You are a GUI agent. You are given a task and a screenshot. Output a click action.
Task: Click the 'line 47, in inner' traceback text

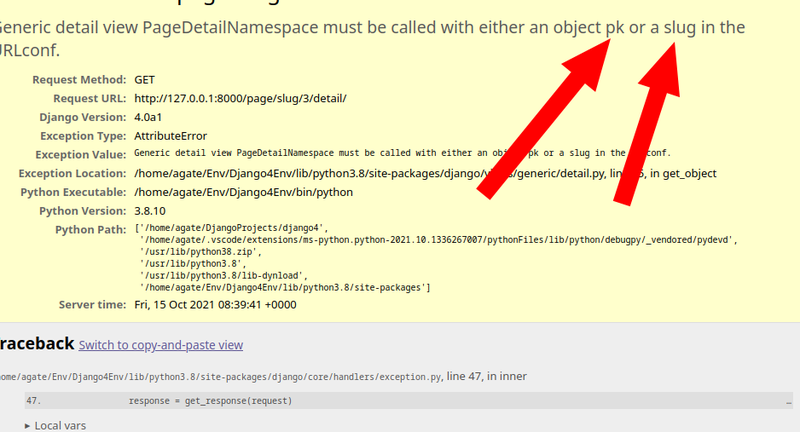487,376
